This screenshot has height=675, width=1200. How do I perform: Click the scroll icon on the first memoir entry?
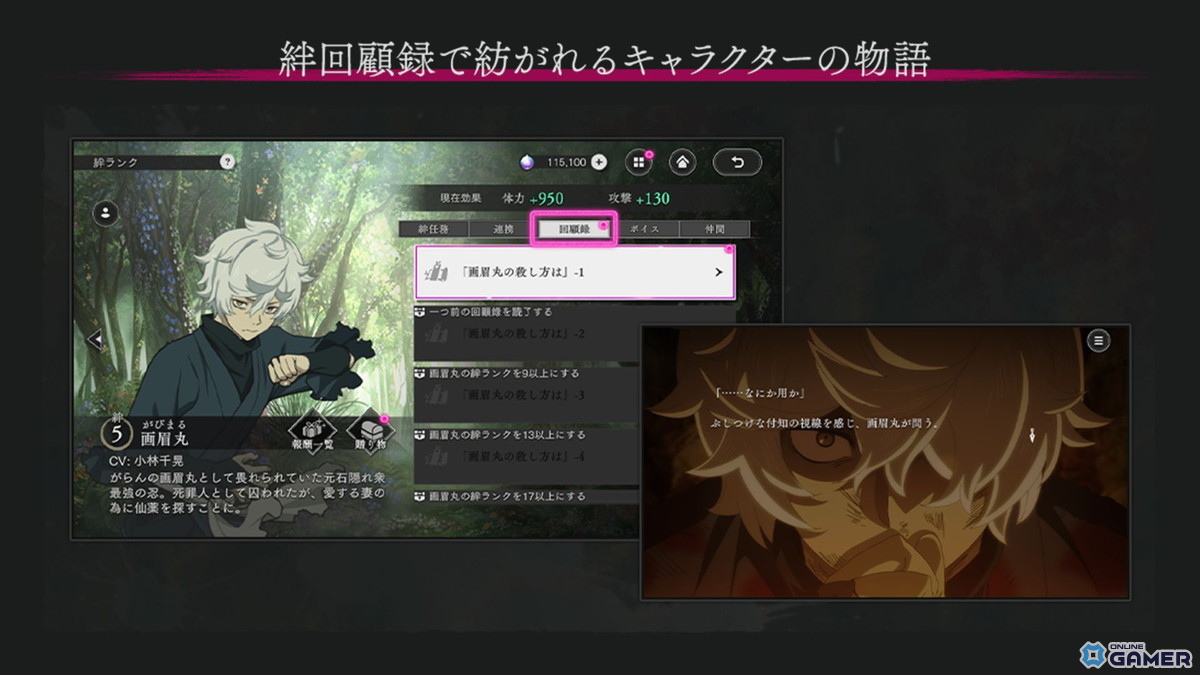436,269
